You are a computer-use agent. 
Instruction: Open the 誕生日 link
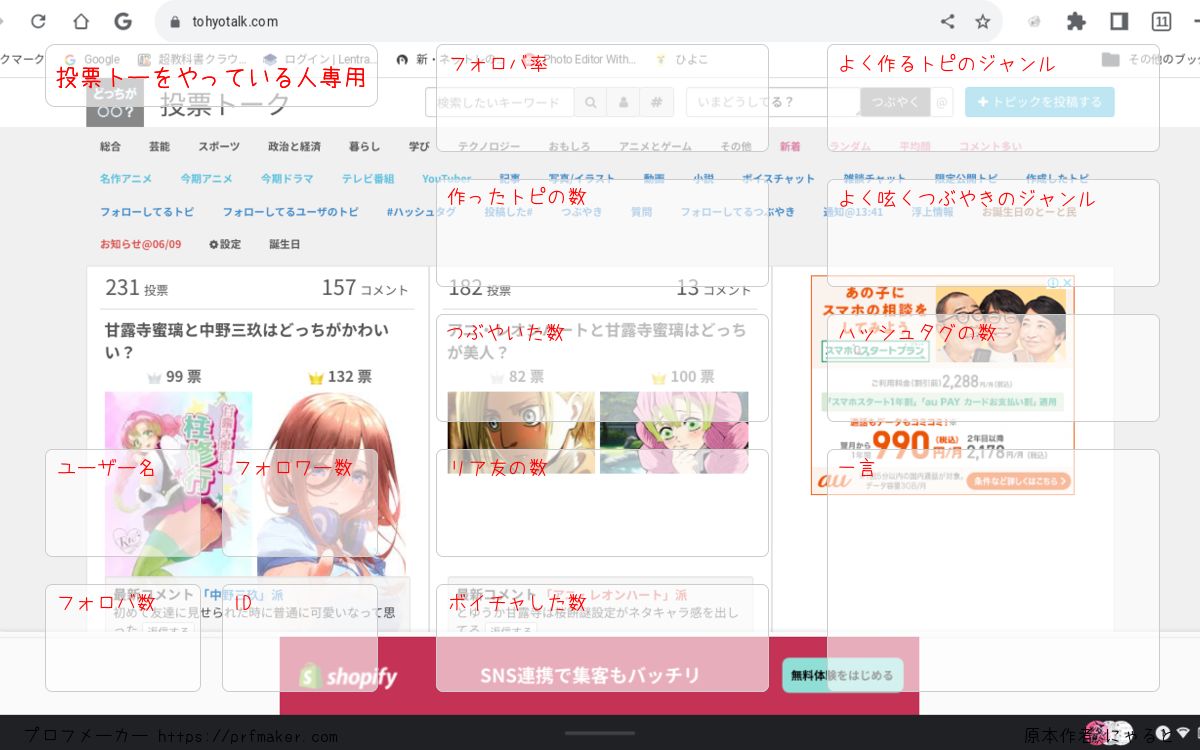[x=284, y=244]
